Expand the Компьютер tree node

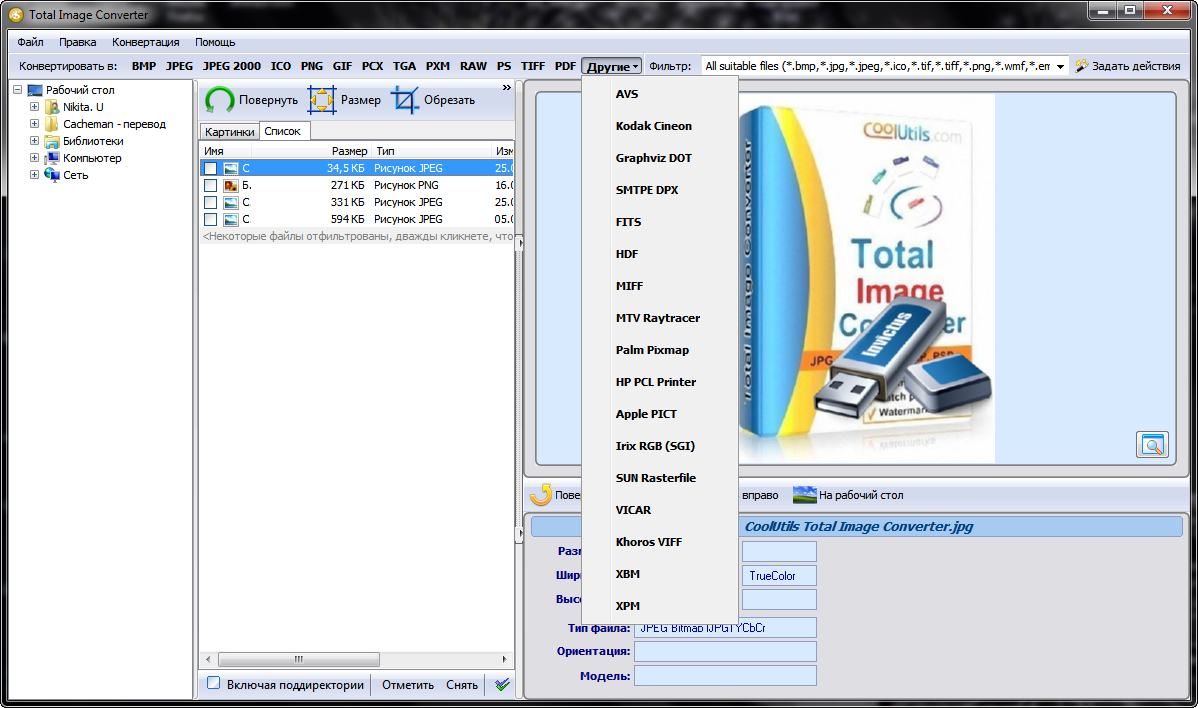click(x=34, y=158)
